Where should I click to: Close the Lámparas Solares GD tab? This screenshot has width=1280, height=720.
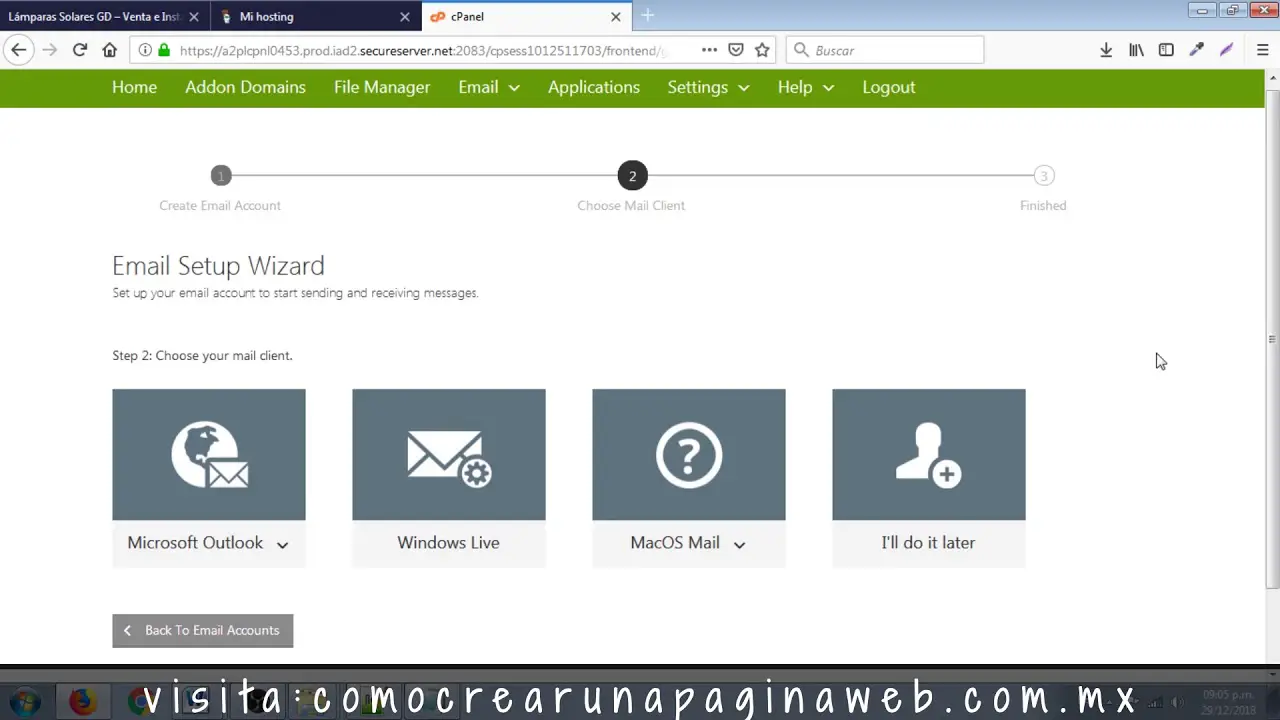(x=194, y=17)
